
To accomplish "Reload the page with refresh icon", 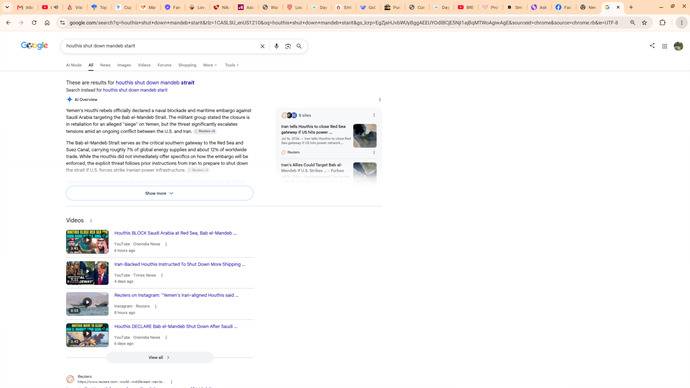I will coord(34,22).
